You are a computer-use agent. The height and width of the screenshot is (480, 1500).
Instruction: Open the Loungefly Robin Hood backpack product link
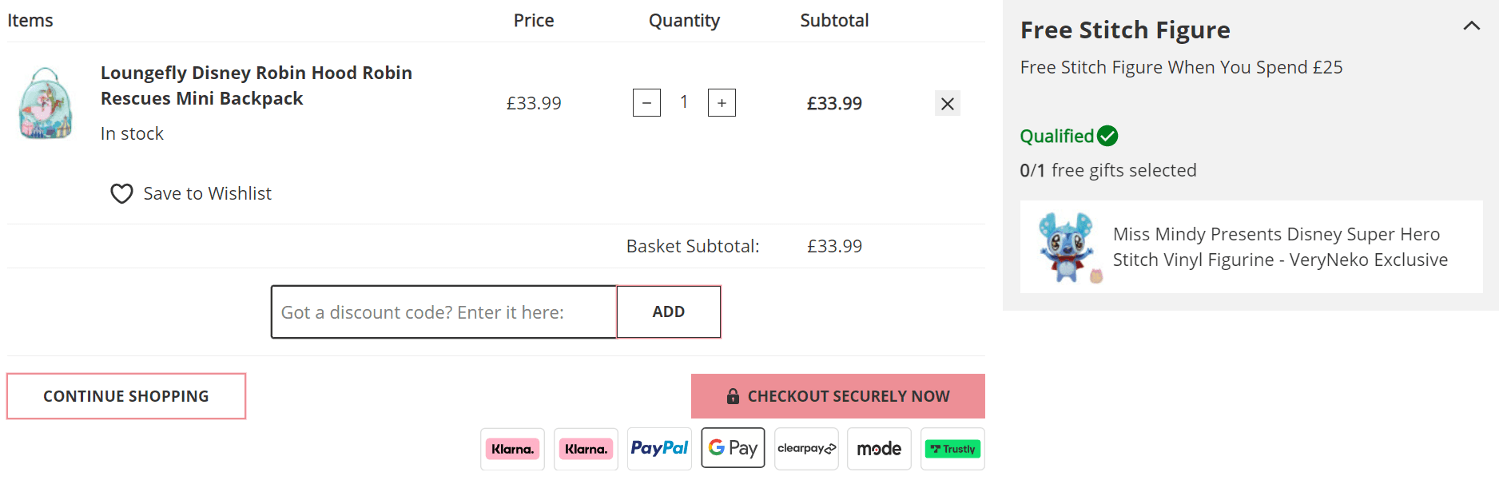click(256, 86)
